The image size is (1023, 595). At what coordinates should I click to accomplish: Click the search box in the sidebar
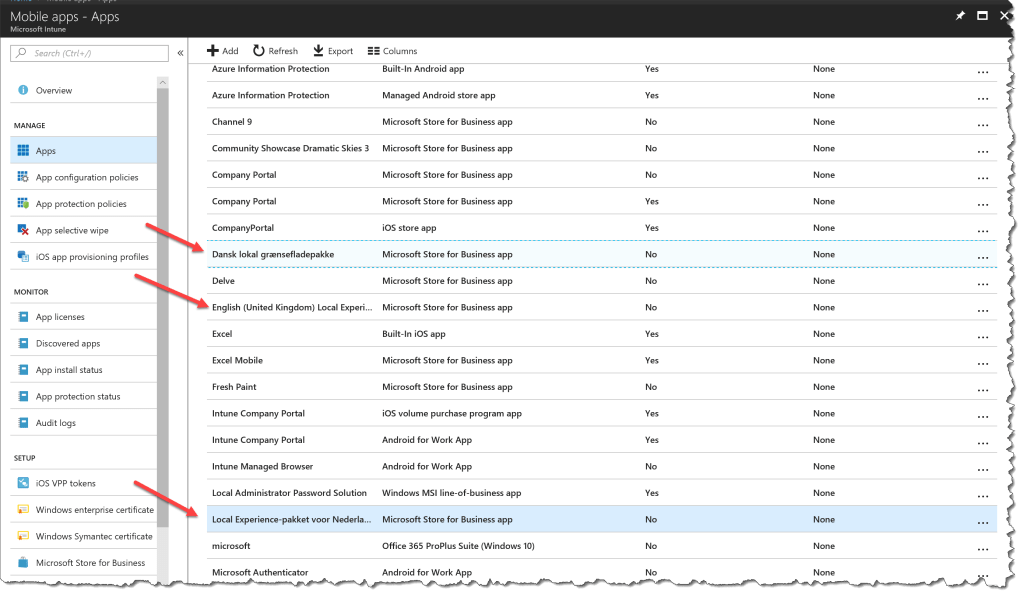(x=88, y=52)
